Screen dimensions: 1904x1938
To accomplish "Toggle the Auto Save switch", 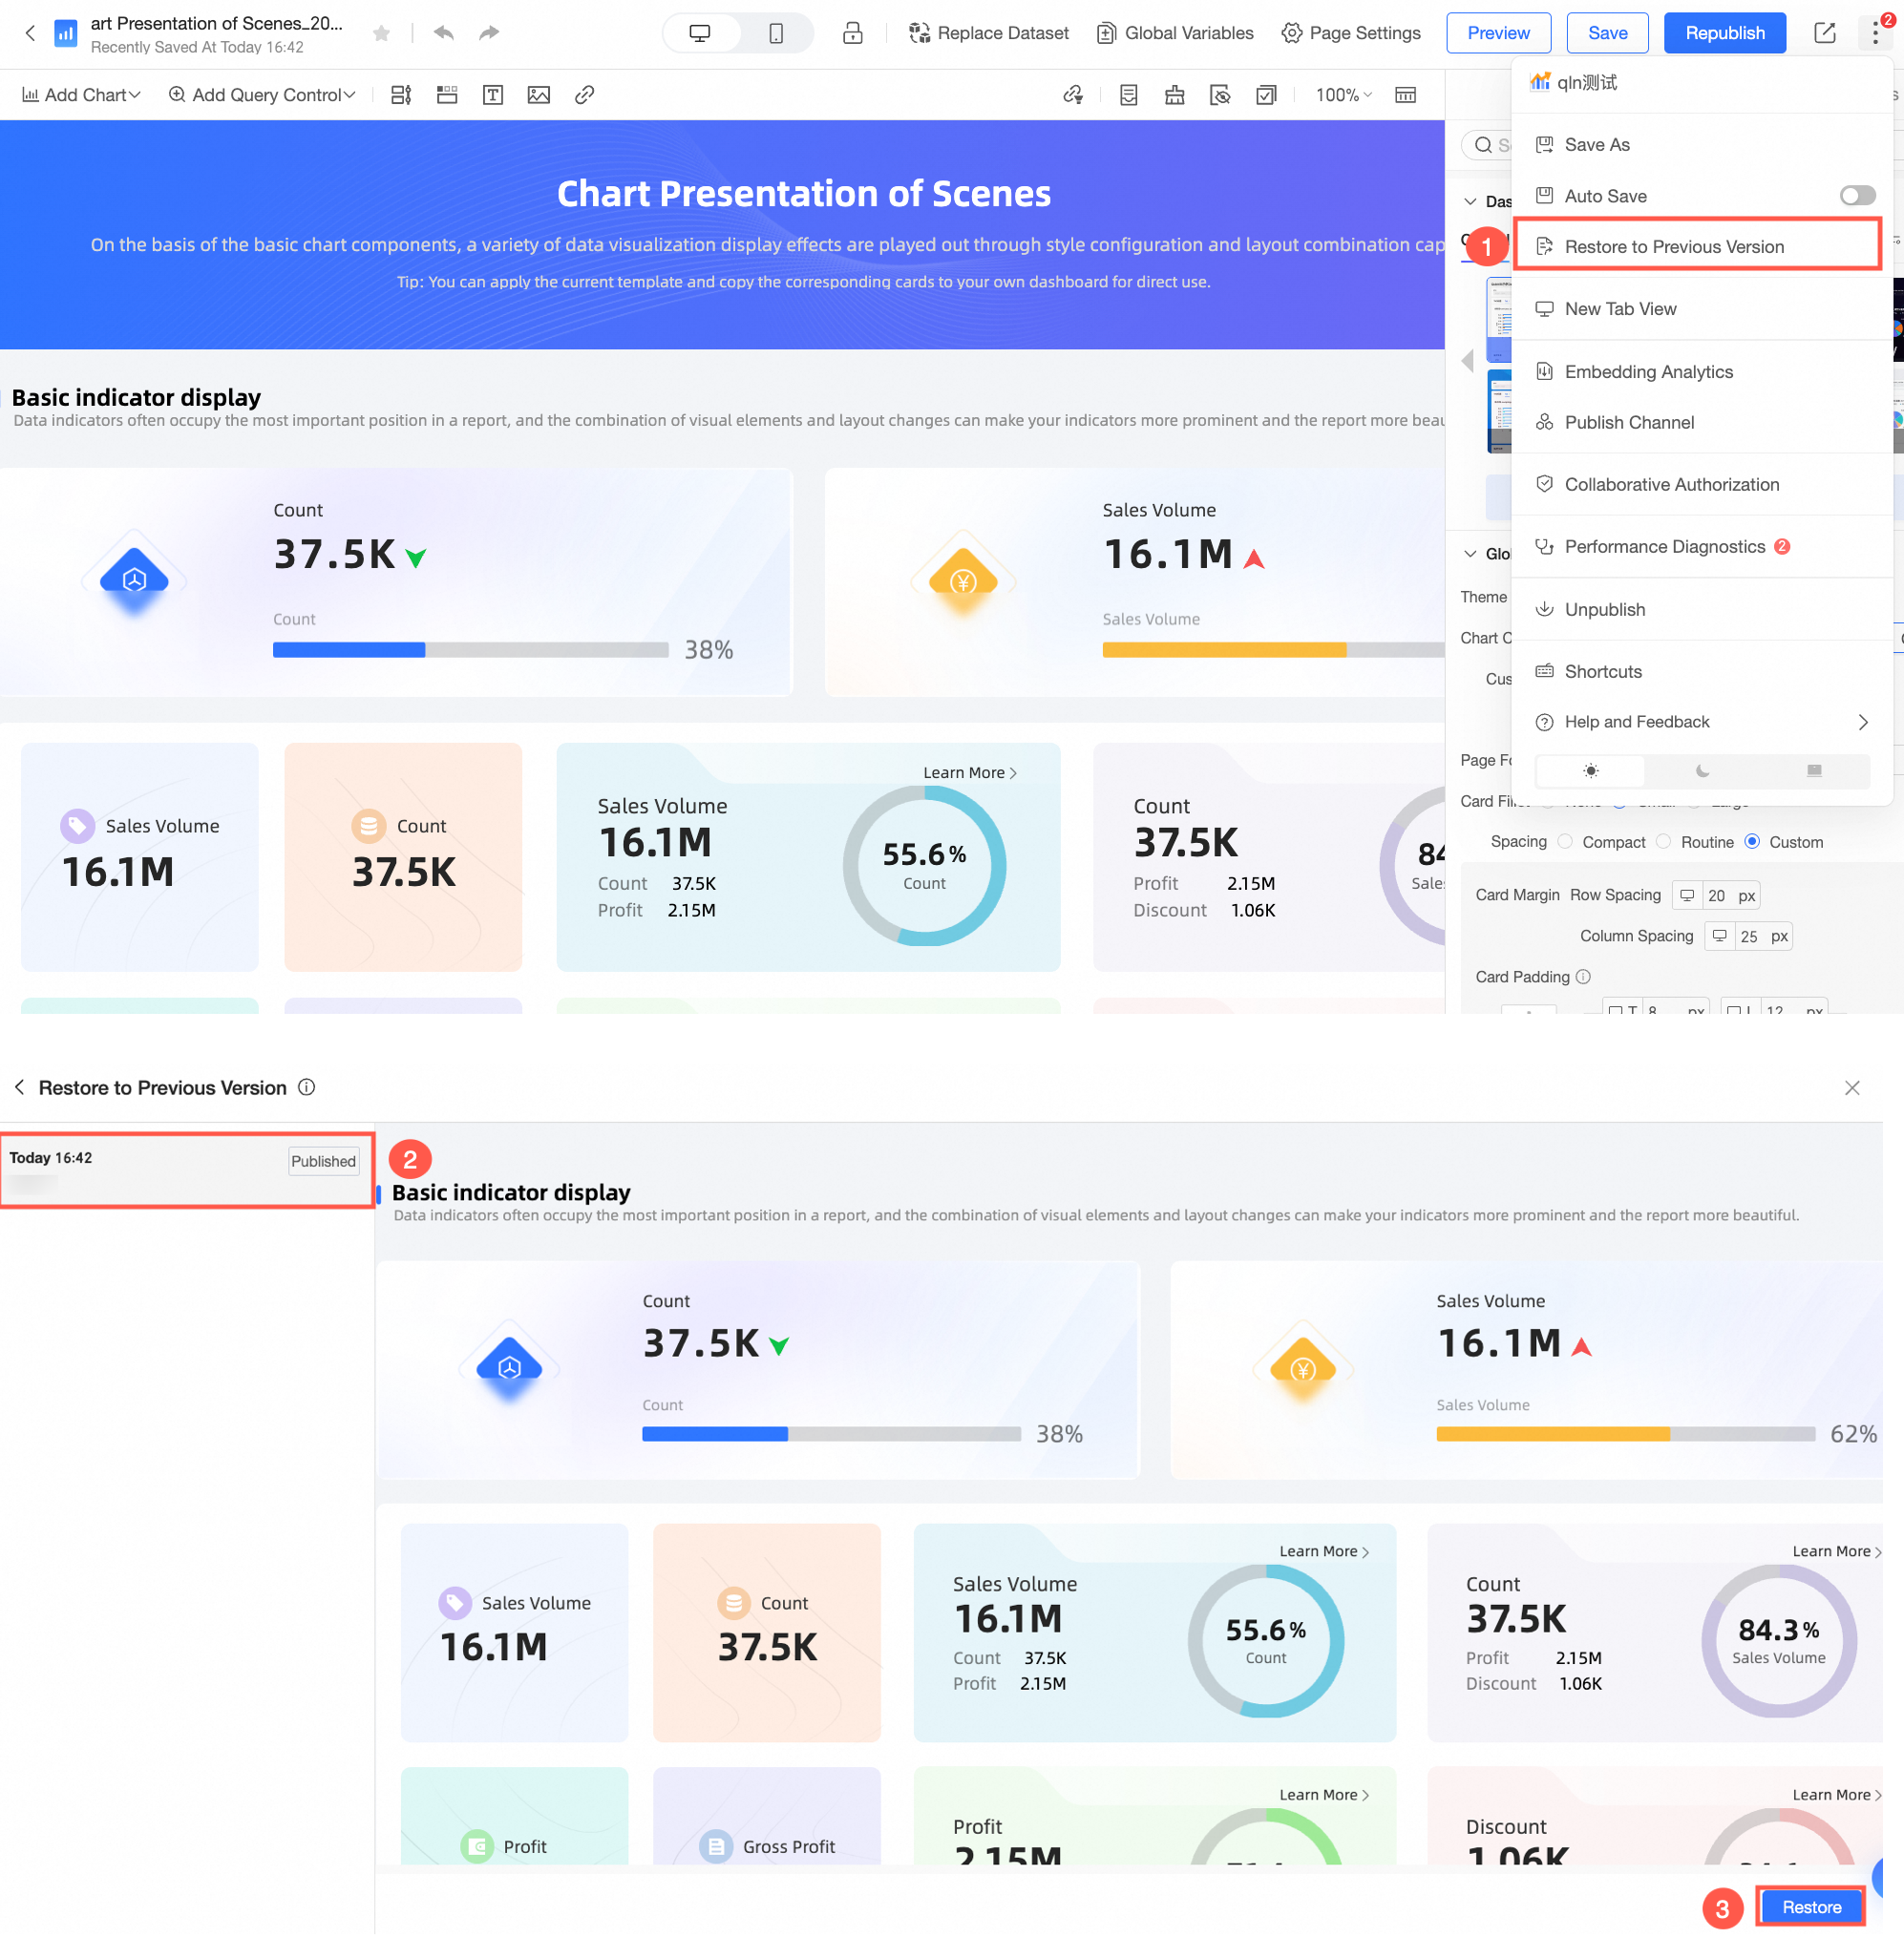I will 1857,196.
